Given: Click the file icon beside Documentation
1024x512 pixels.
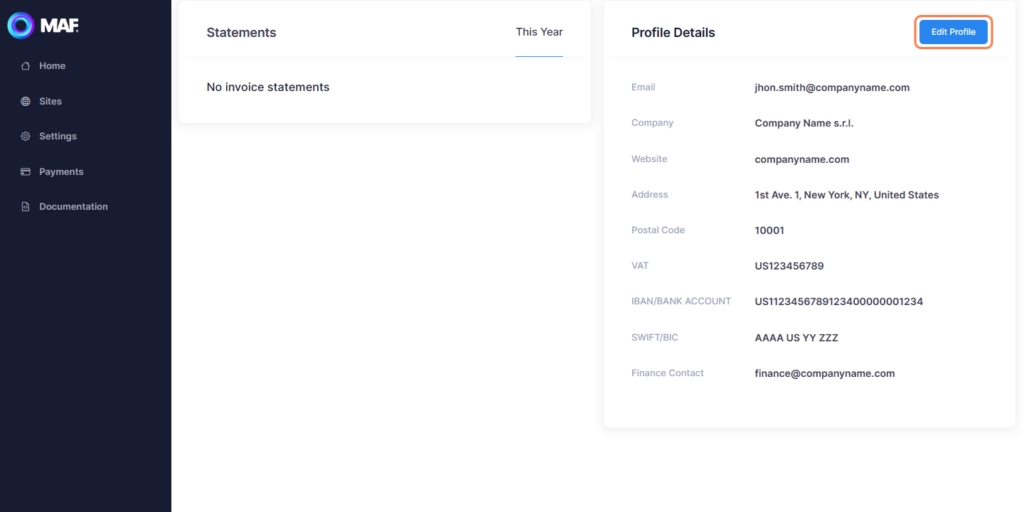Looking at the screenshot, I should click(x=26, y=207).
